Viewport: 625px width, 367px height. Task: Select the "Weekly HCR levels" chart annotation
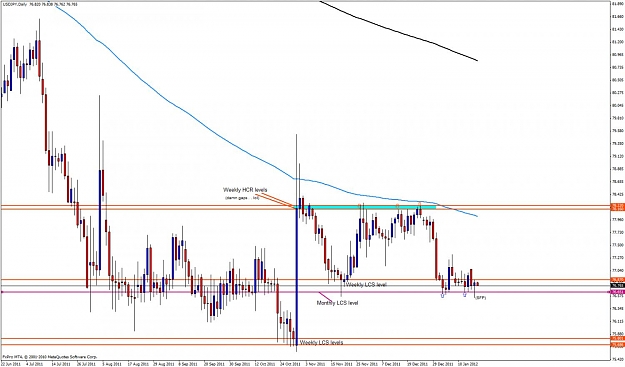click(x=245, y=190)
